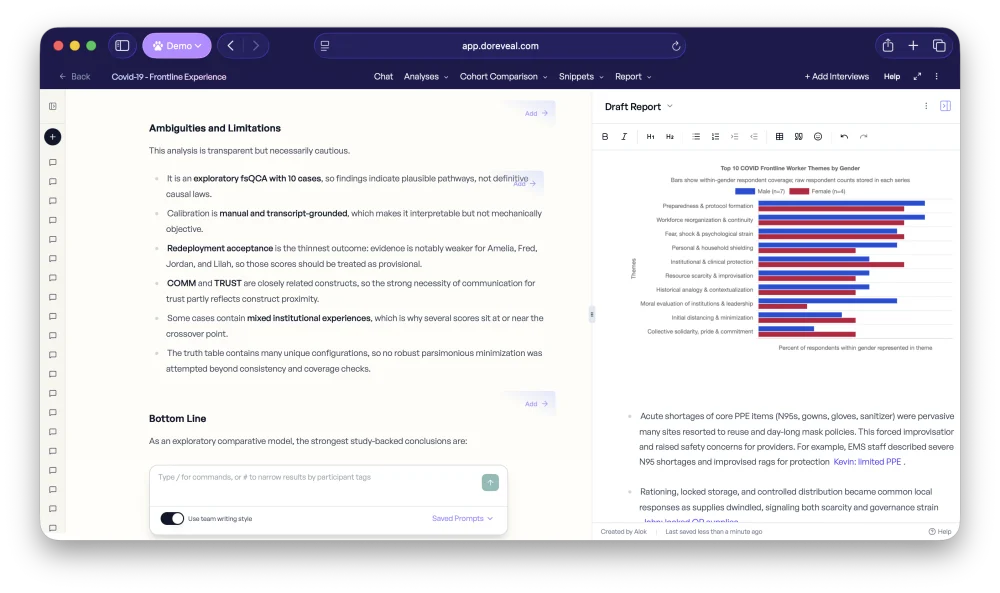Click the Female (n=4) legend swatch

pos(798,191)
